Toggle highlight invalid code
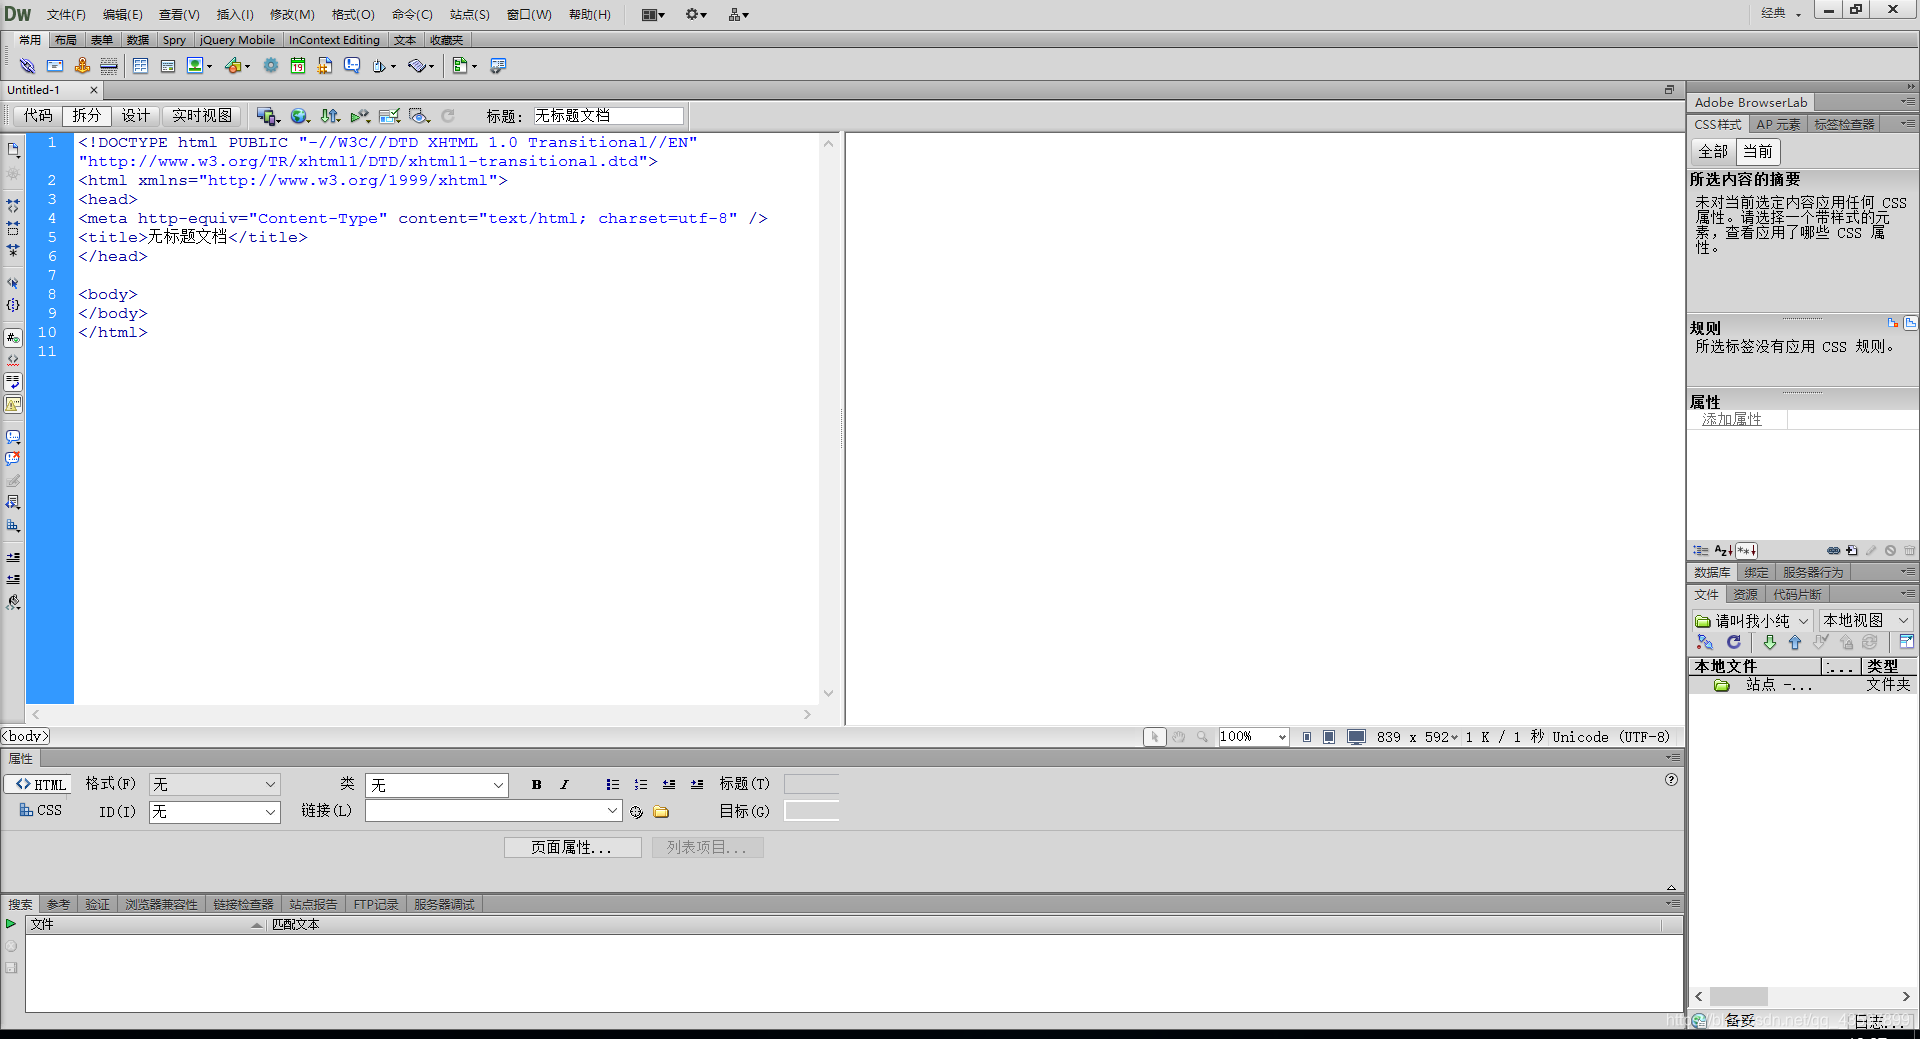This screenshot has width=1920, height=1039. coord(13,360)
